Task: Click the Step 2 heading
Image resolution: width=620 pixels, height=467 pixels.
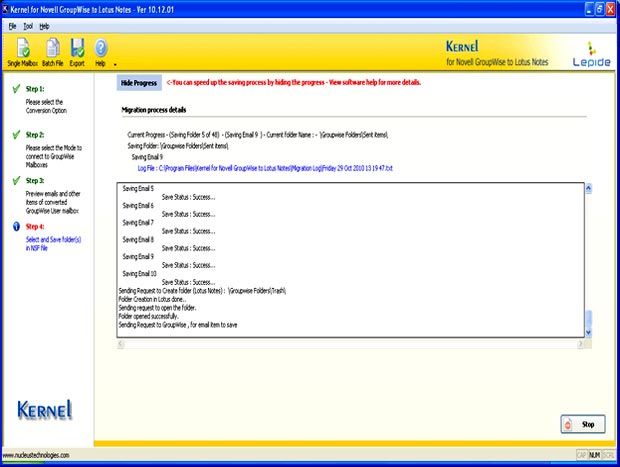Action: 35,134
